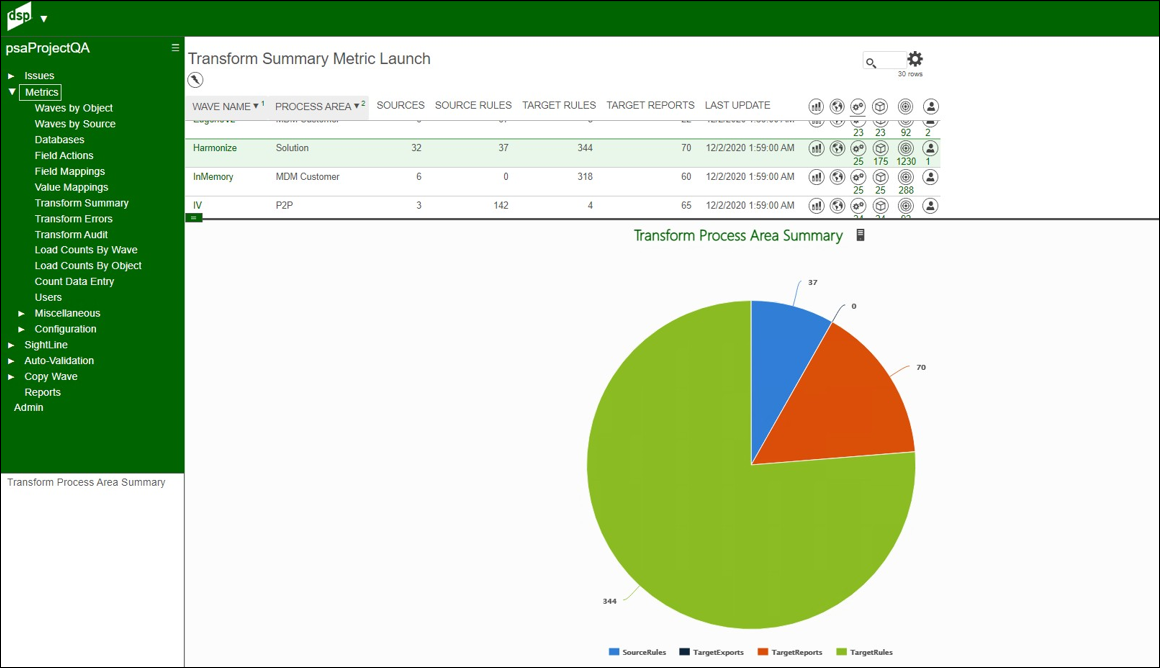The height and width of the screenshot is (668, 1160).
Task: Click the gears icon in the header row
Action: (x=858, y=107)
